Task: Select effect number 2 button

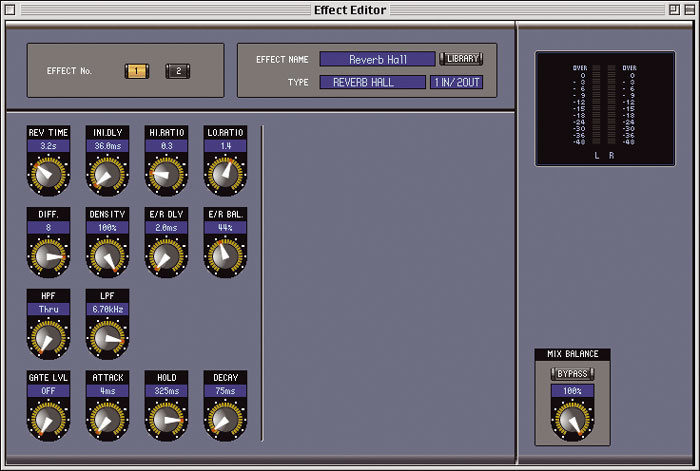Action: (176, 71)
